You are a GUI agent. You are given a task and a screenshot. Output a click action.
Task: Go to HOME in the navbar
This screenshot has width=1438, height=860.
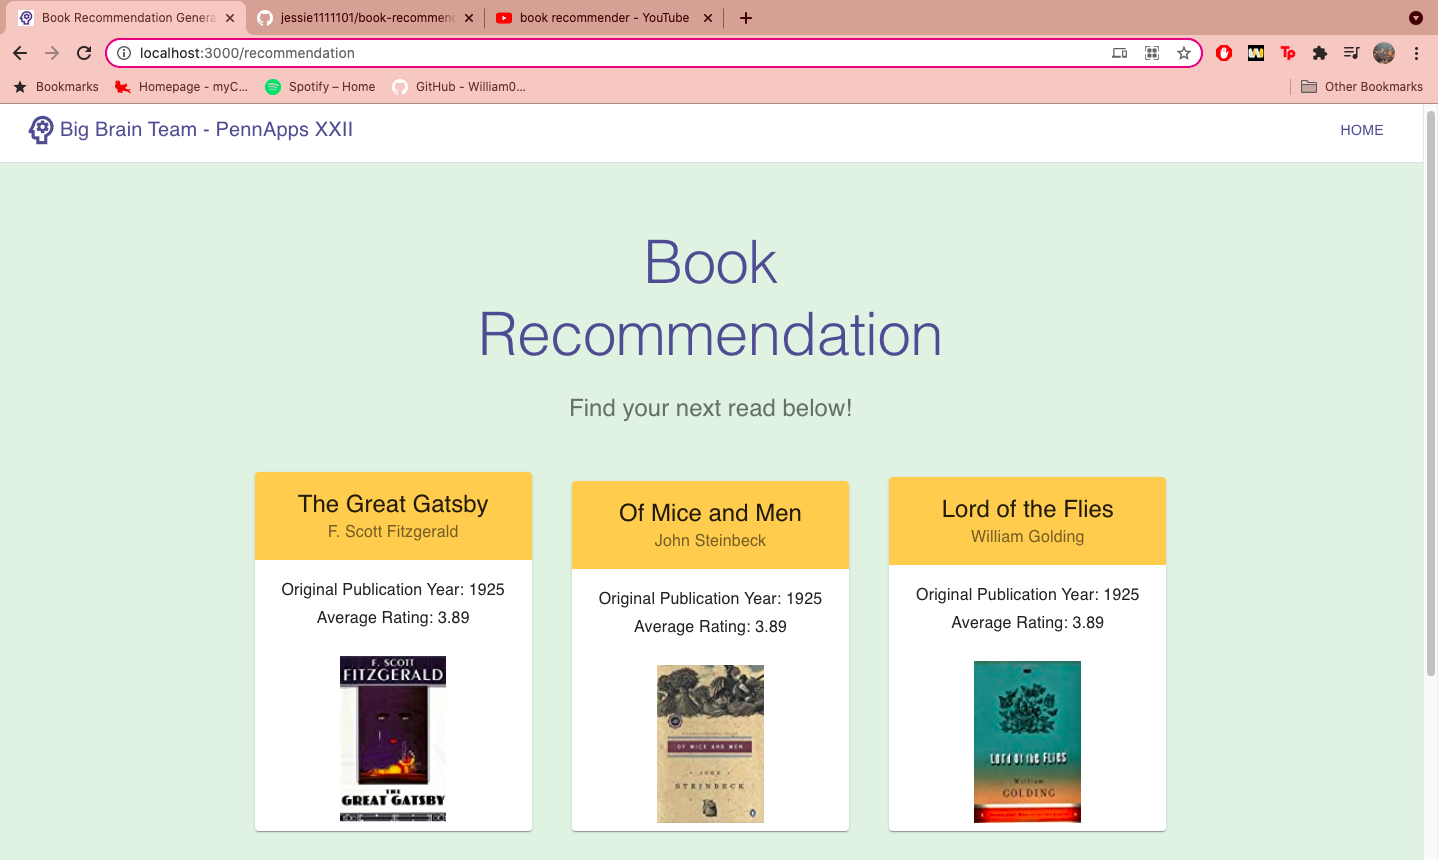click(x=1362, y=130)
